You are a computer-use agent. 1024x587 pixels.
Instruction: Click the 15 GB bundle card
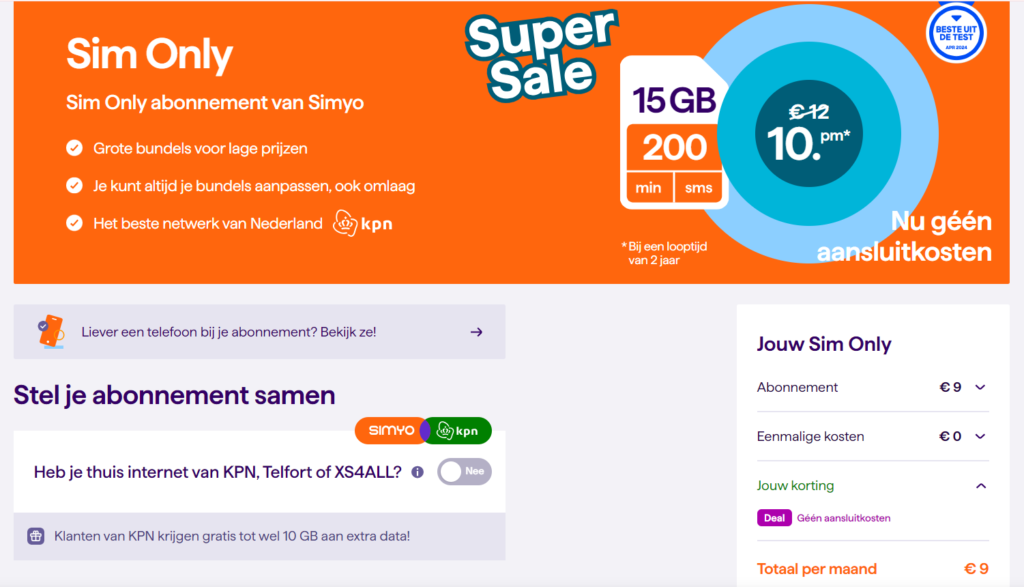pos(674,133)
